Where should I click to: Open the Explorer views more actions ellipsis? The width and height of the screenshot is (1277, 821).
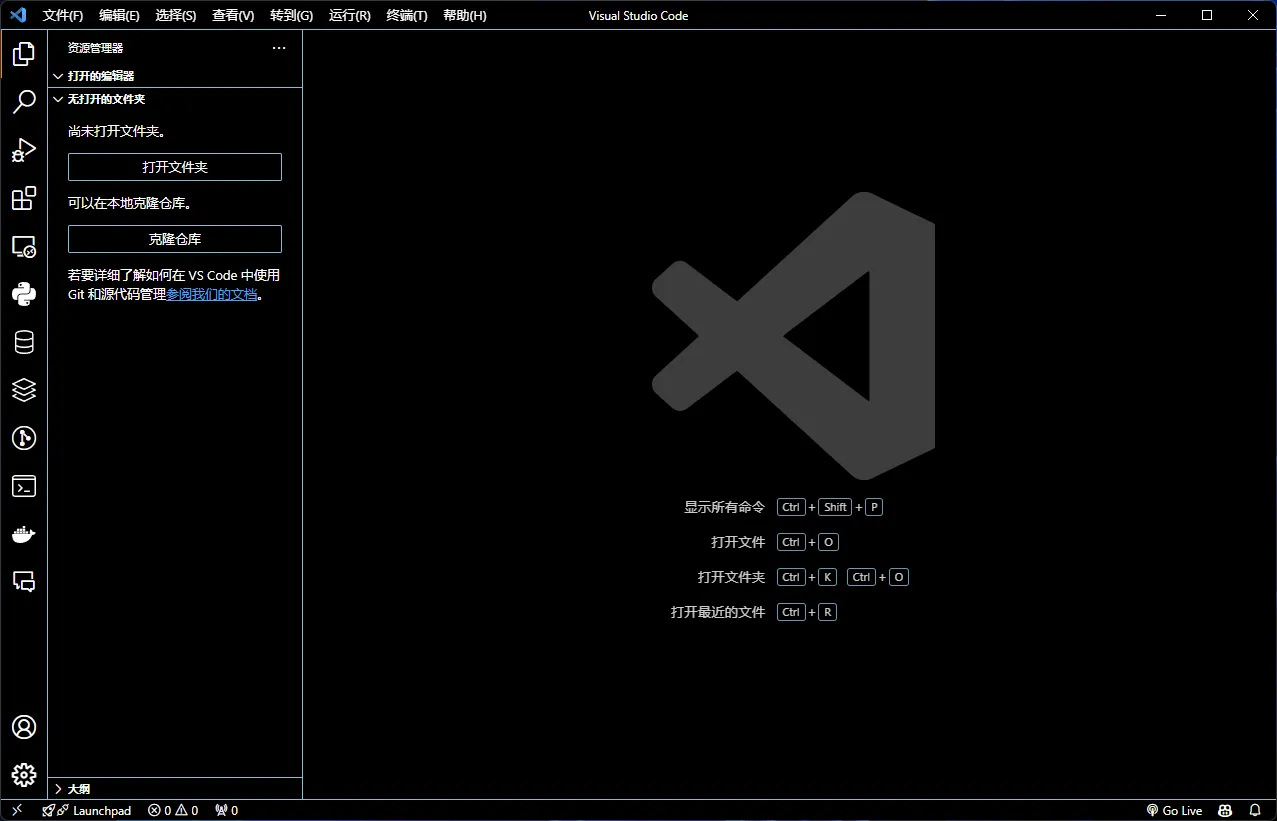278,47
